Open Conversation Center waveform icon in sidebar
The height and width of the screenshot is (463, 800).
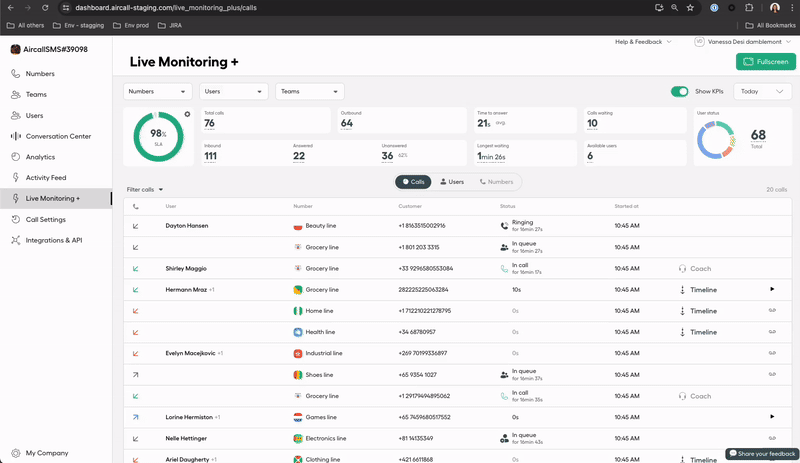point(16,136)
